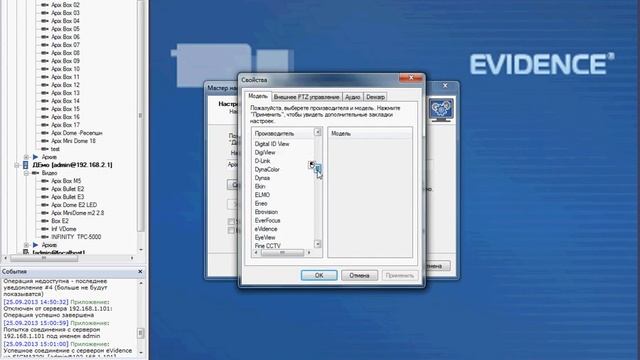640x360 pixels.
Task: Click the server icon of ДЕмо admin@192.168.2.1
Action: [25, 165]
